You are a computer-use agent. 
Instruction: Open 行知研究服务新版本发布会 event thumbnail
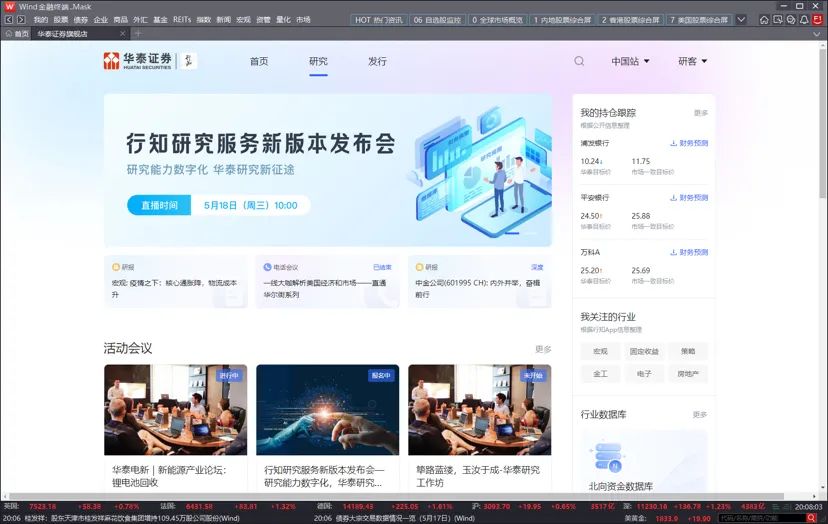(x=327, y=410)
